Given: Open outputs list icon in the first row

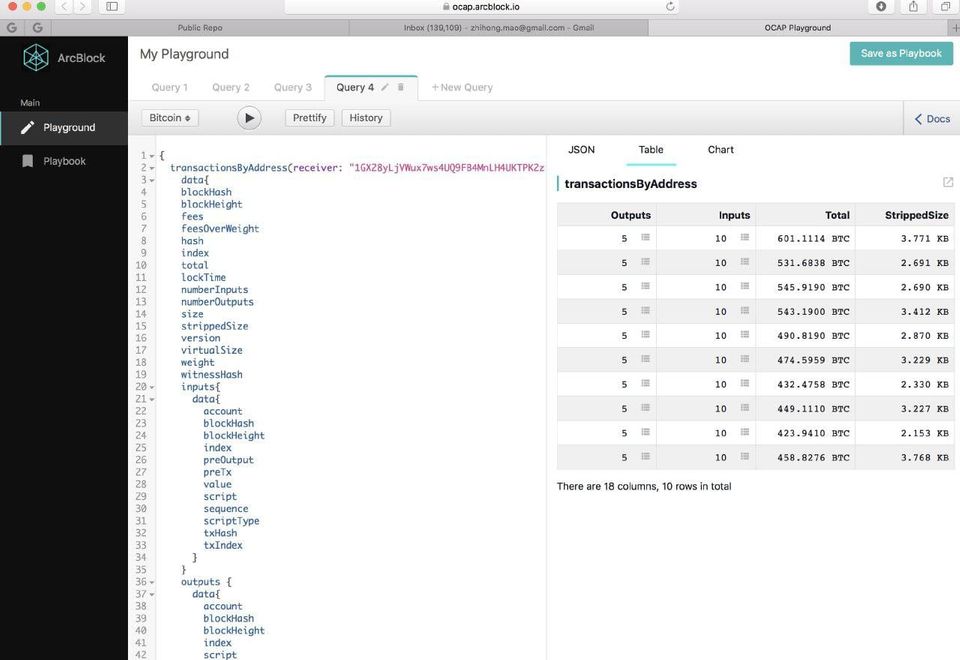Looking at the screenshot, I should click(645, 238).
